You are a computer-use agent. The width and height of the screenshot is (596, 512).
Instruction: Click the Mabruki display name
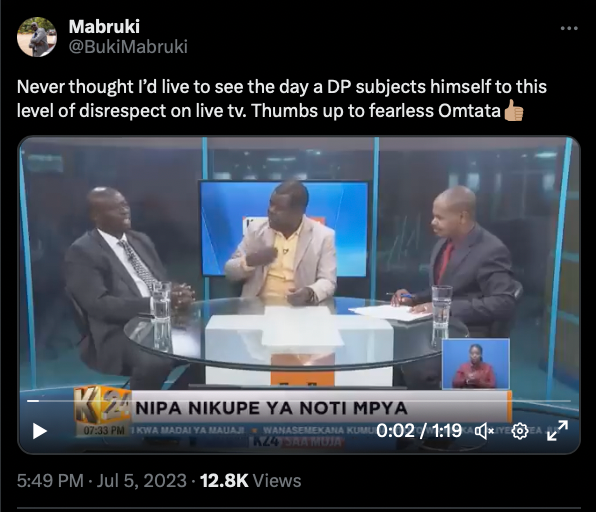[104, 27]
